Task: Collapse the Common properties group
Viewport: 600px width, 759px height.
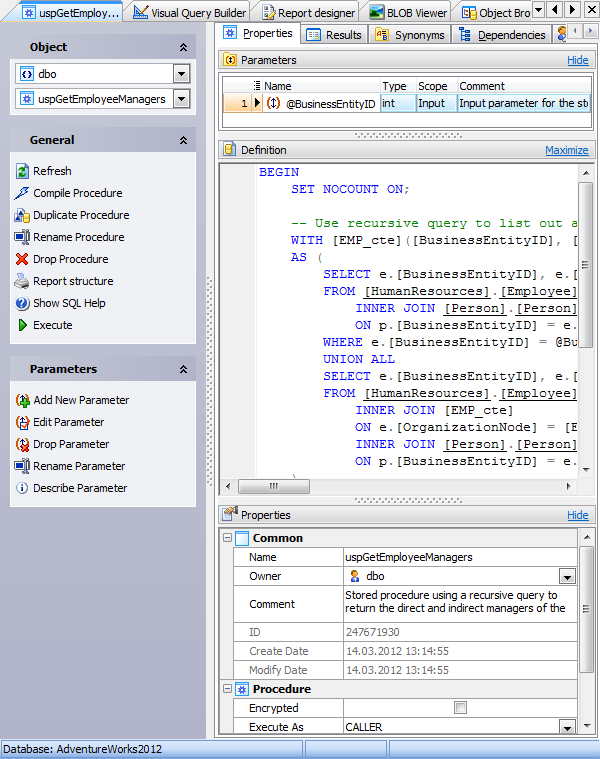Action: click(227, 538)
